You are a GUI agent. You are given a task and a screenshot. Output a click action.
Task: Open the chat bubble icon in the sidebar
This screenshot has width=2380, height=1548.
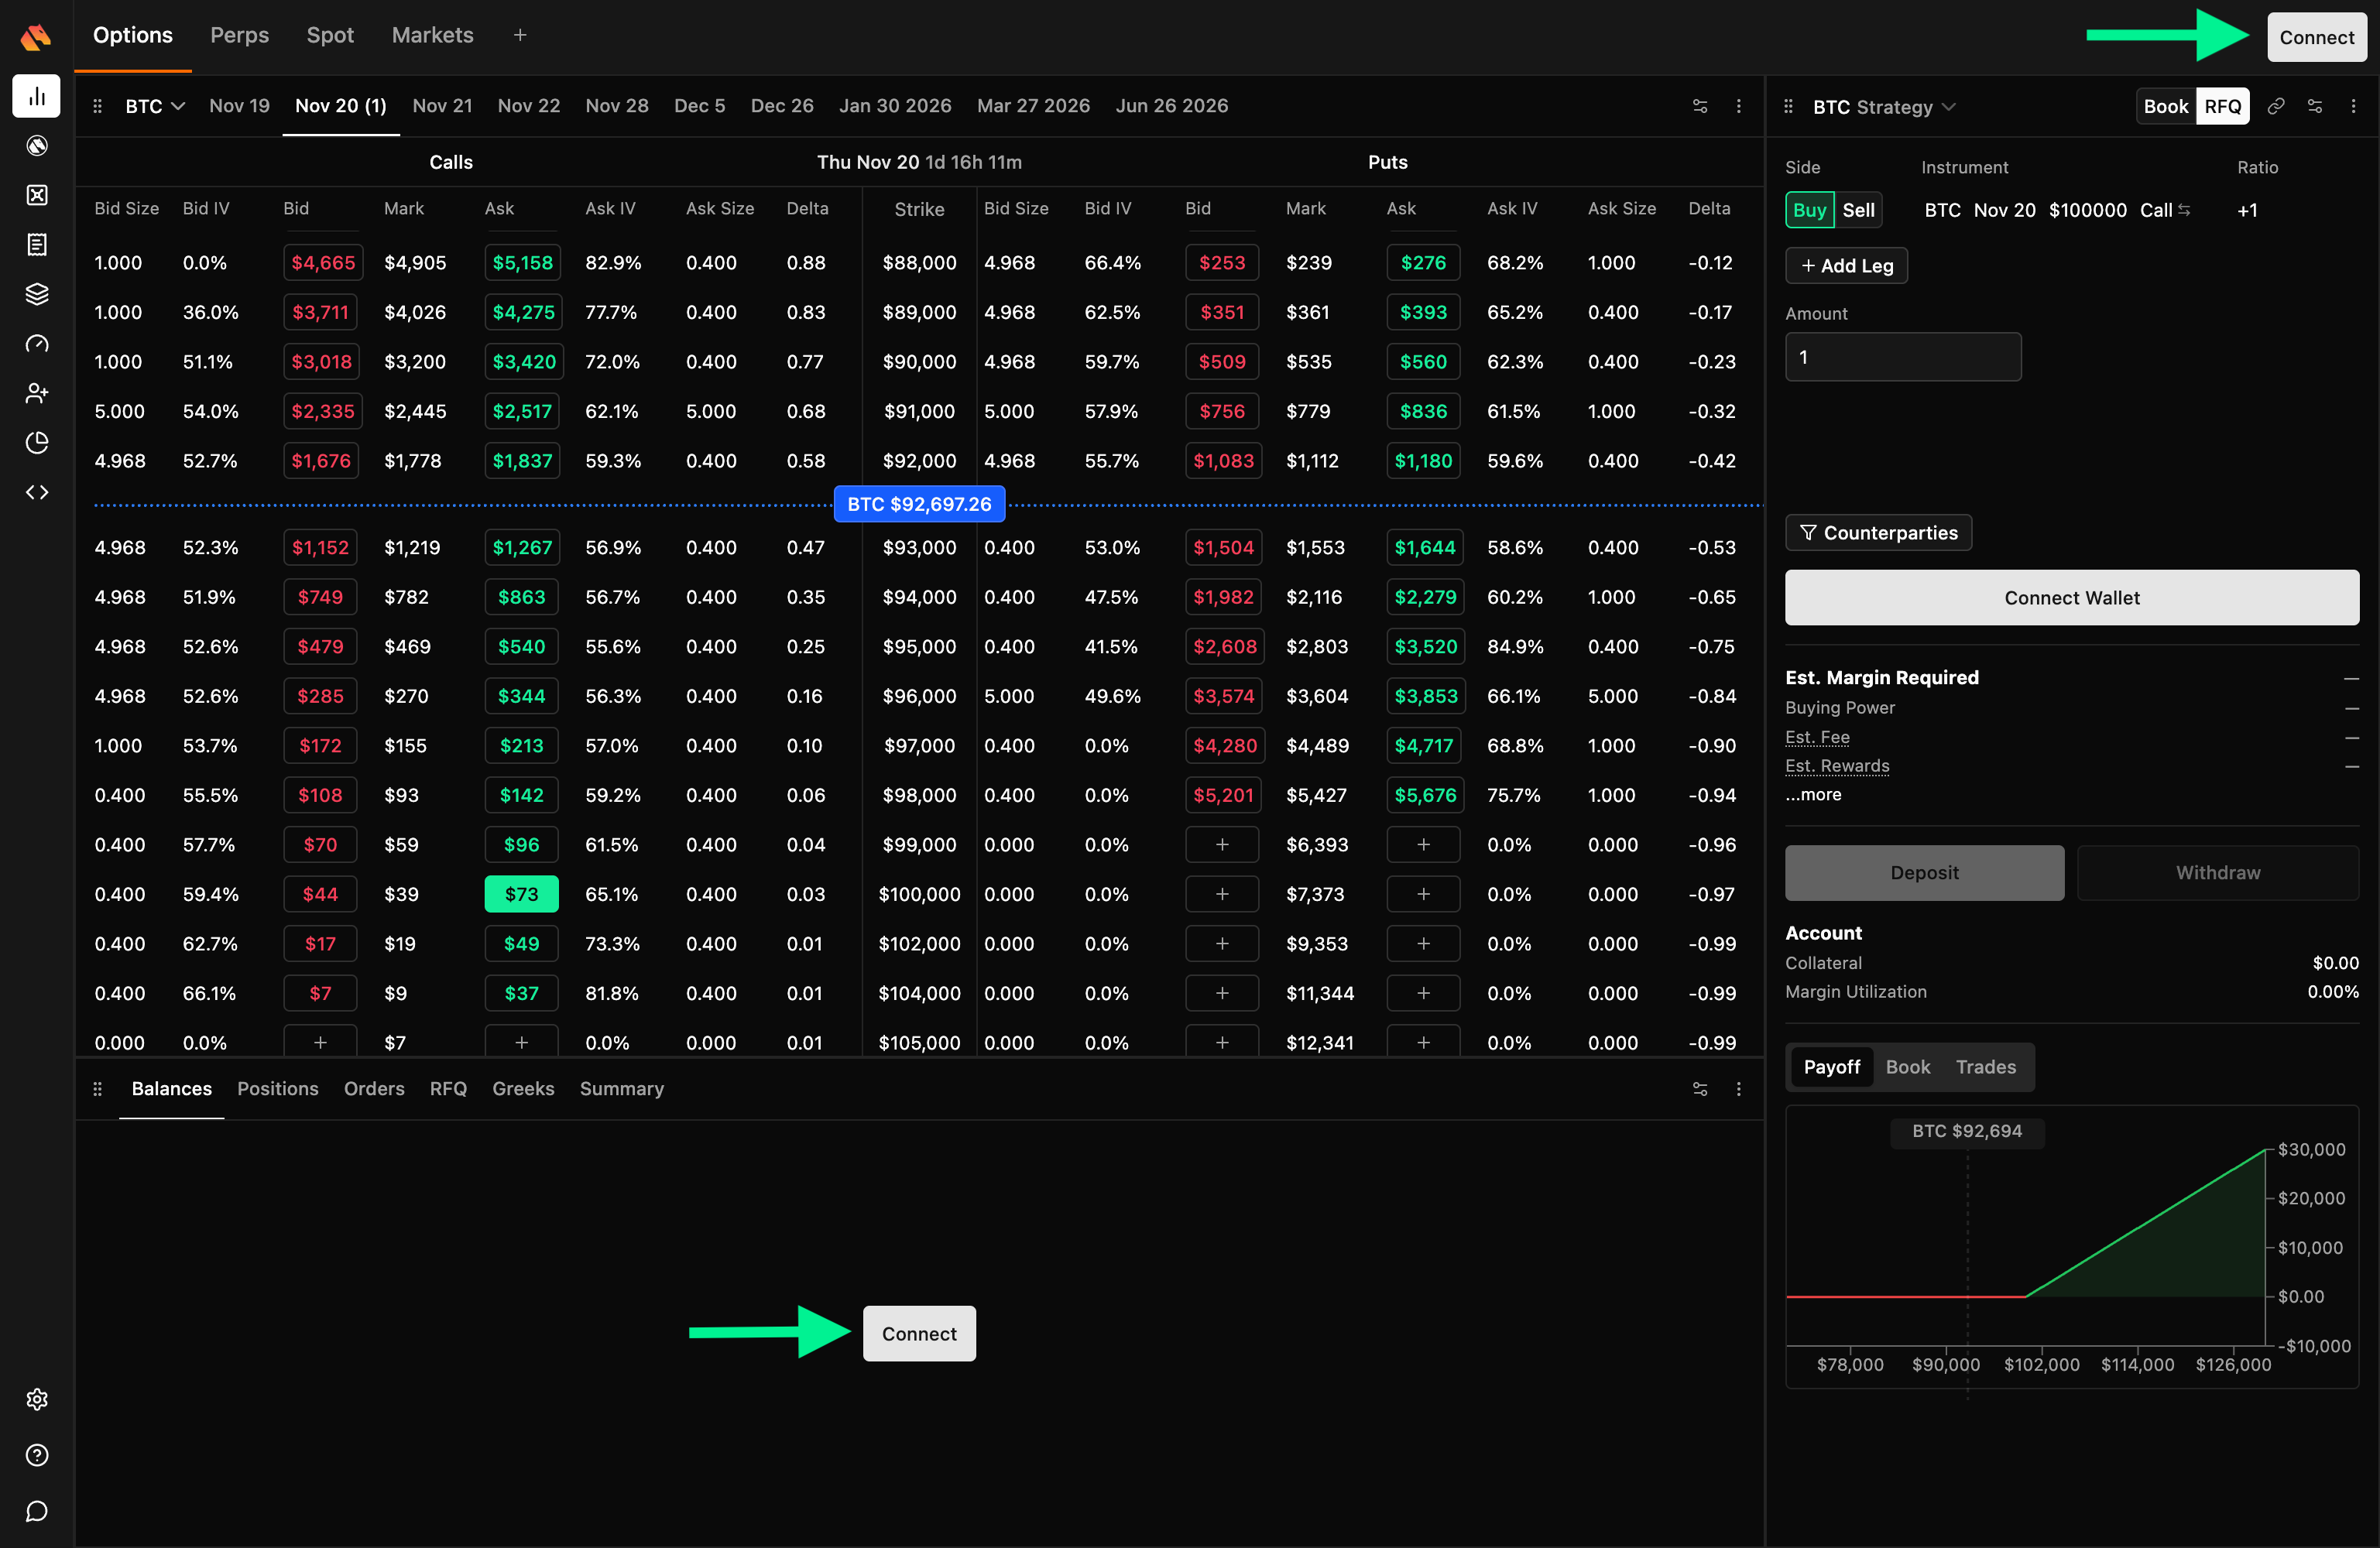tap(37, 1510)
